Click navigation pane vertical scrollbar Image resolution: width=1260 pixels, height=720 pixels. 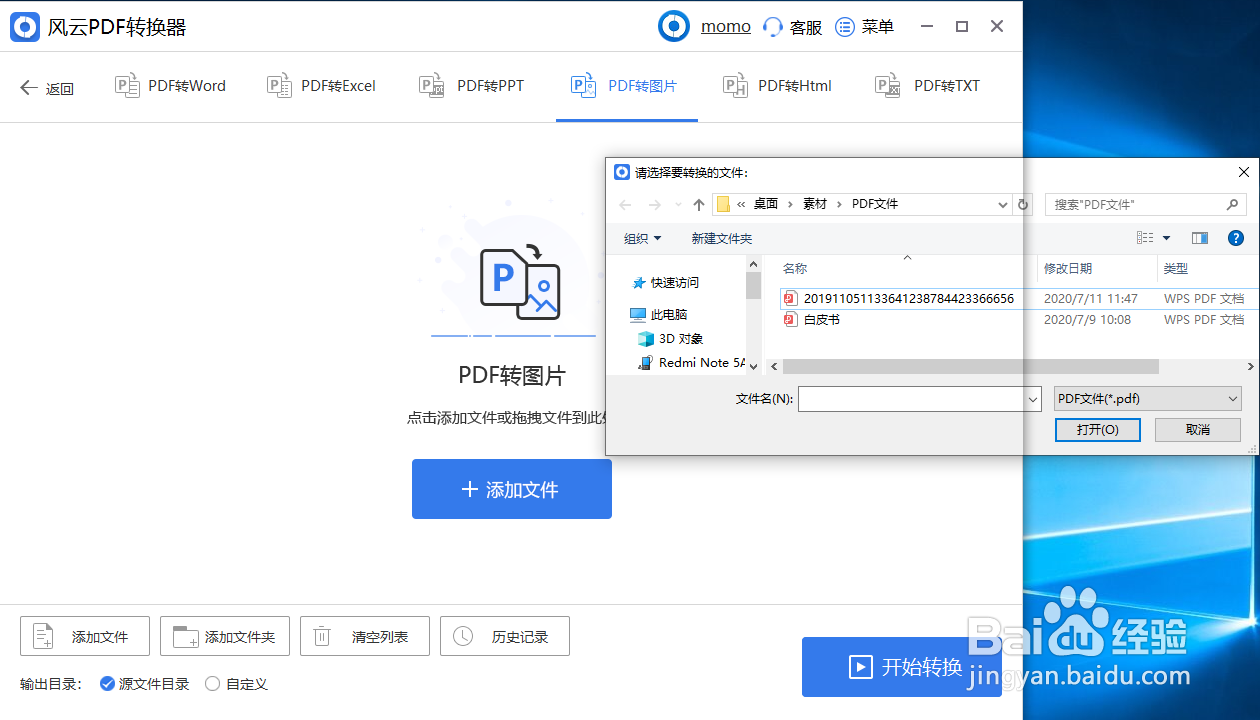pos(754,285)
